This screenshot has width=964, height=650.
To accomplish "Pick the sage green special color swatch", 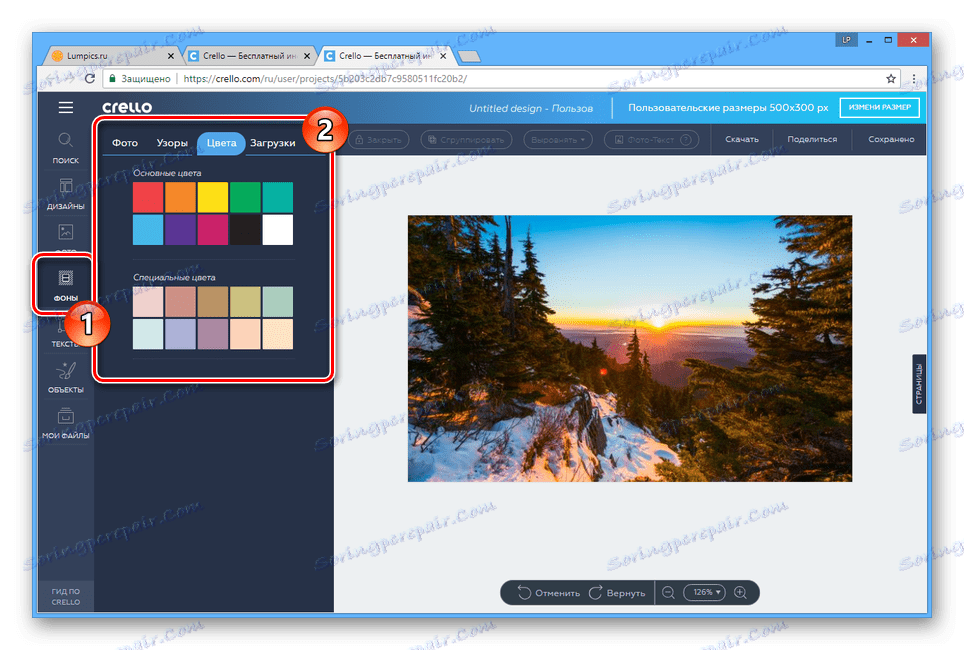I will click(x=278, y=302).
